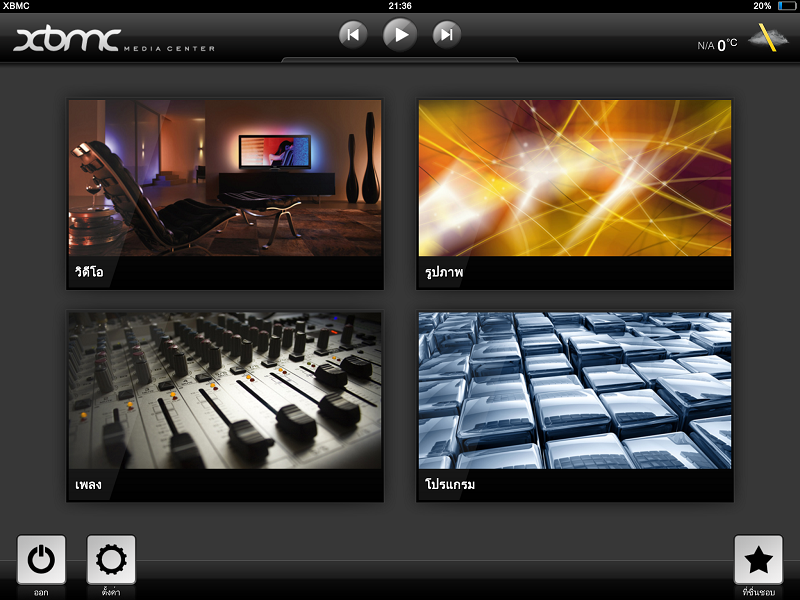The image size is (800, 600).
Task: Click the XBMC Media Center logo
Action: point(113,40)
